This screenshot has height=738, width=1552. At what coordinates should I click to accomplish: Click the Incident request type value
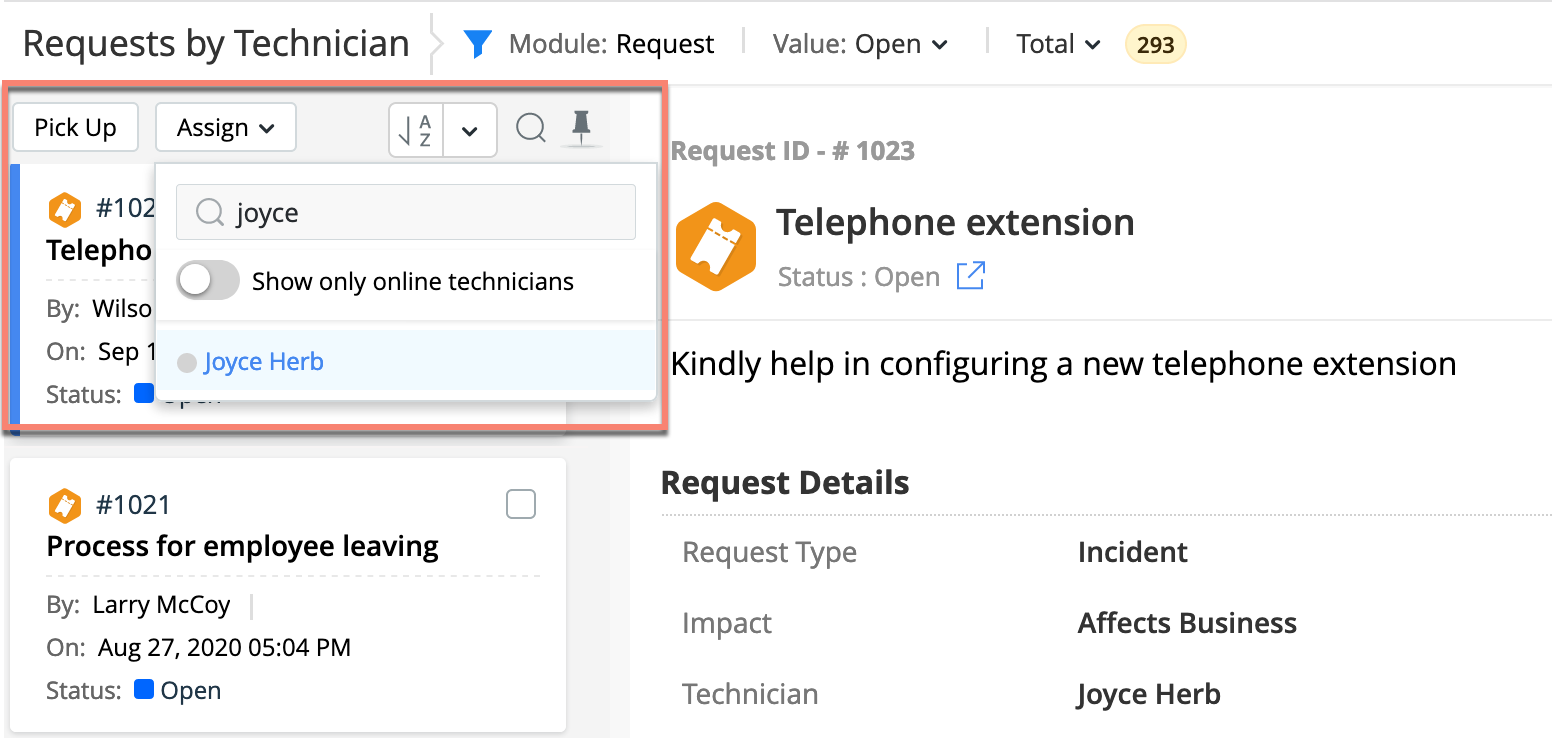pos(1133,552)
